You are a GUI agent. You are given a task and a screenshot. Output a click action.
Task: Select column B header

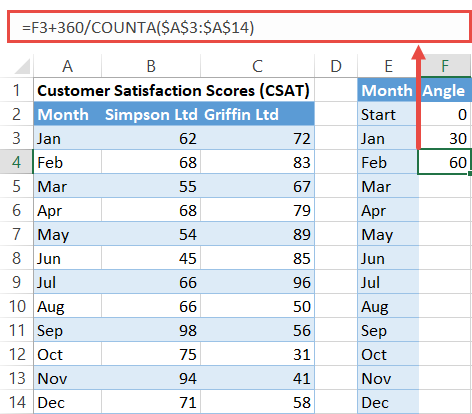click(151, 66)
